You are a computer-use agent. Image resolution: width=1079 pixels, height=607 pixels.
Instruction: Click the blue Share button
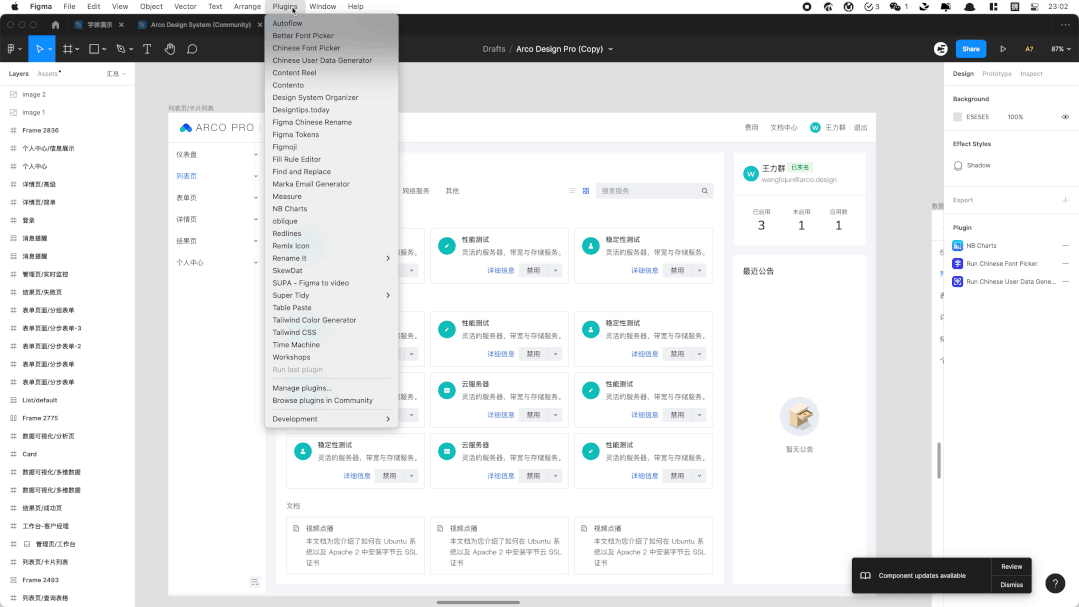[x=970, y=49]
